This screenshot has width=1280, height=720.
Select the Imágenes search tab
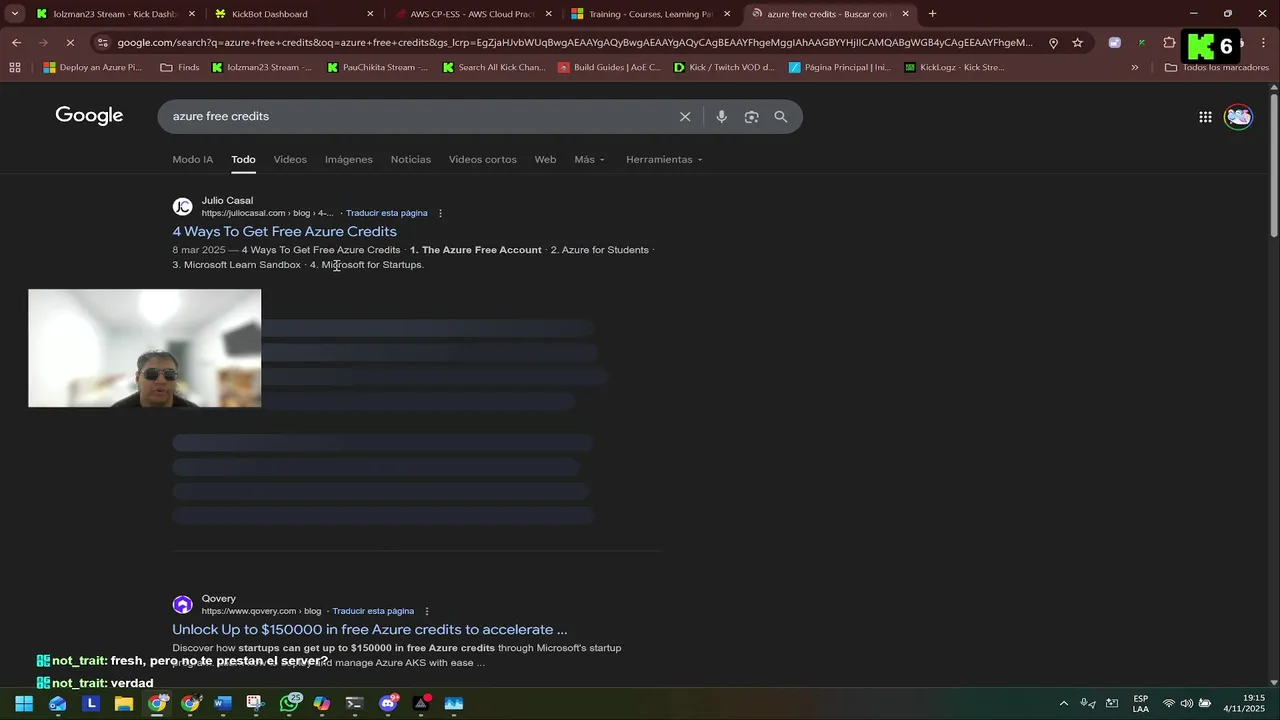coord(348,160)
